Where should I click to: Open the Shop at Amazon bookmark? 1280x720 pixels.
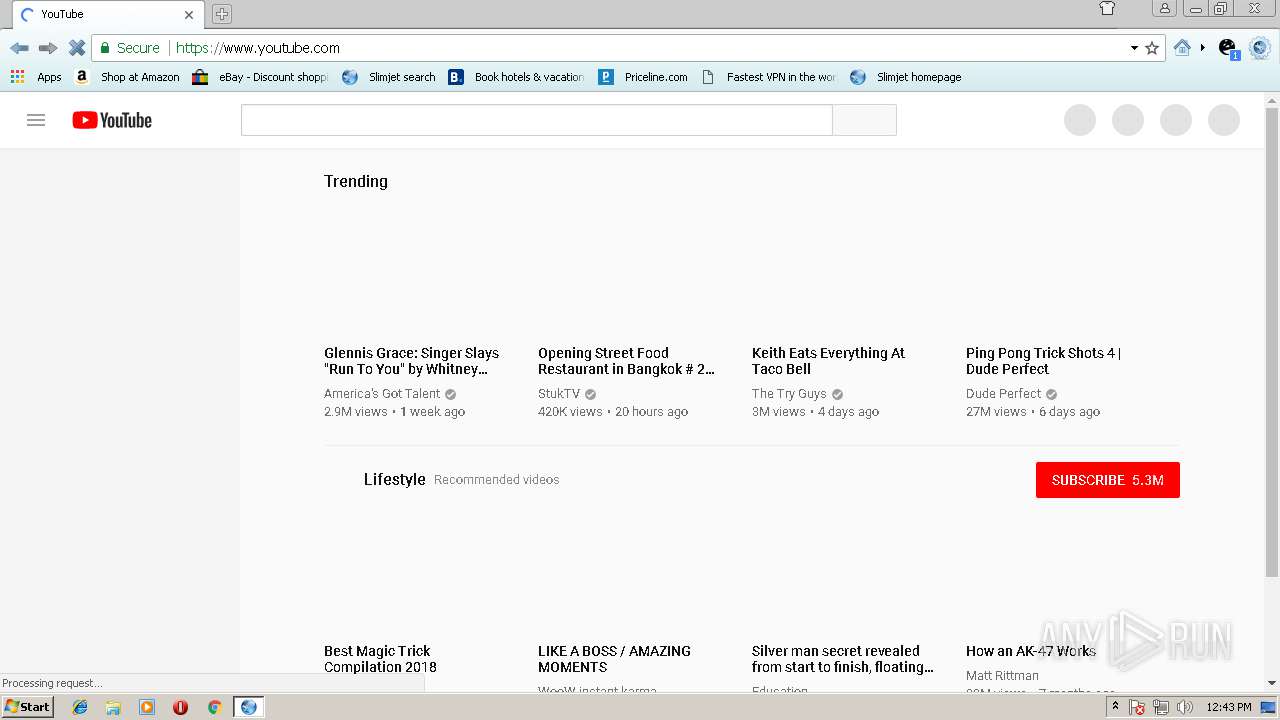click(128, 77)
